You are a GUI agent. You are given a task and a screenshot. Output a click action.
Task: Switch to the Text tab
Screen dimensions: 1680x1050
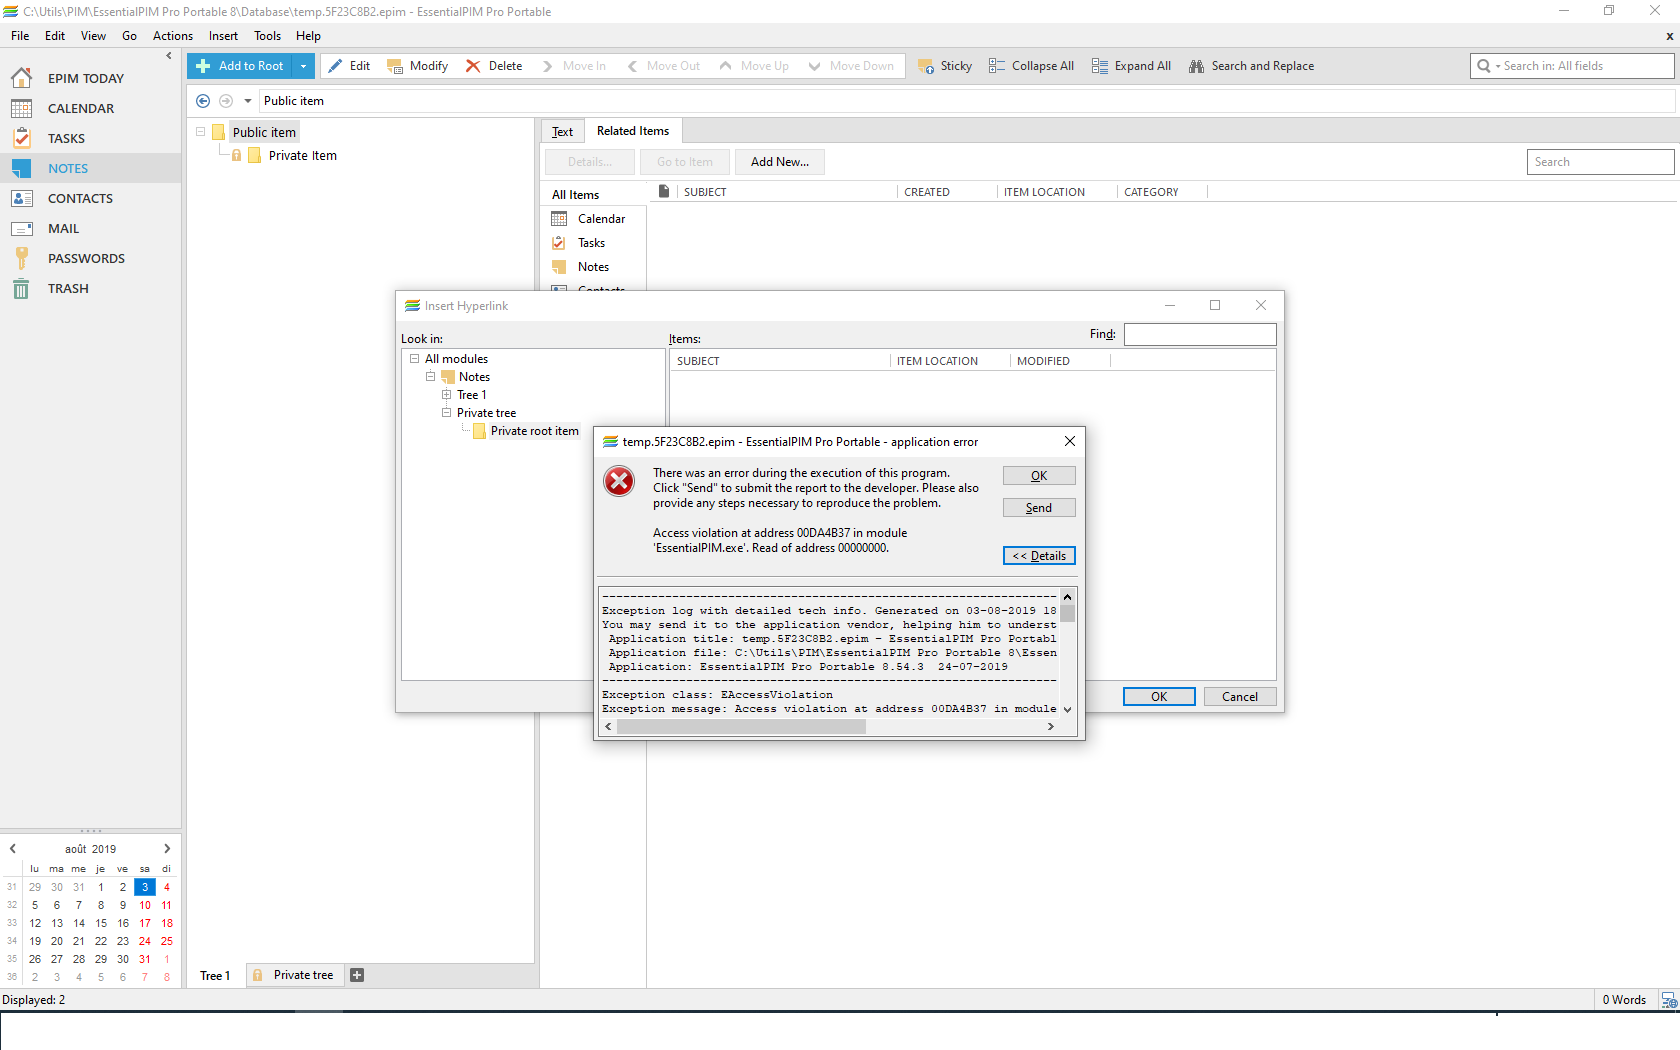tap(562, 131)
